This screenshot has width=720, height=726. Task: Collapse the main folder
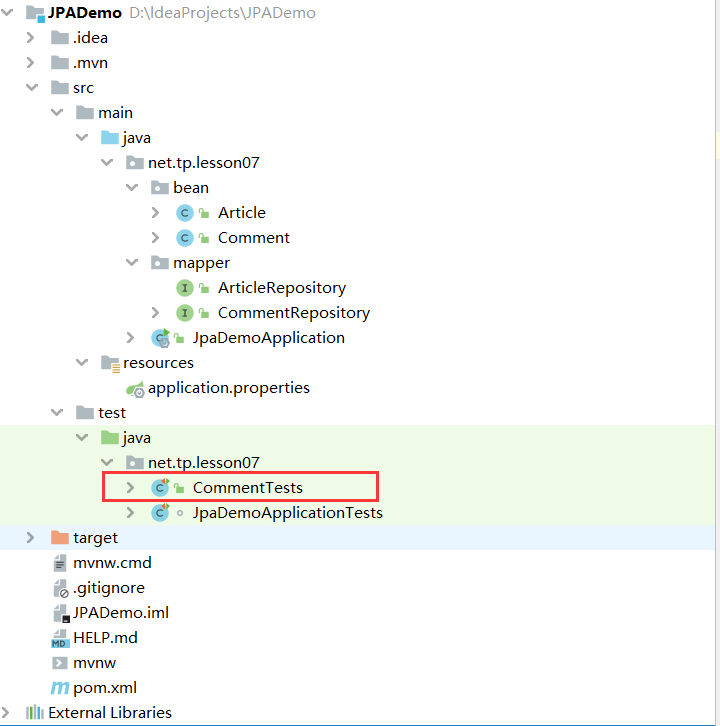click(x=57, y=112)
